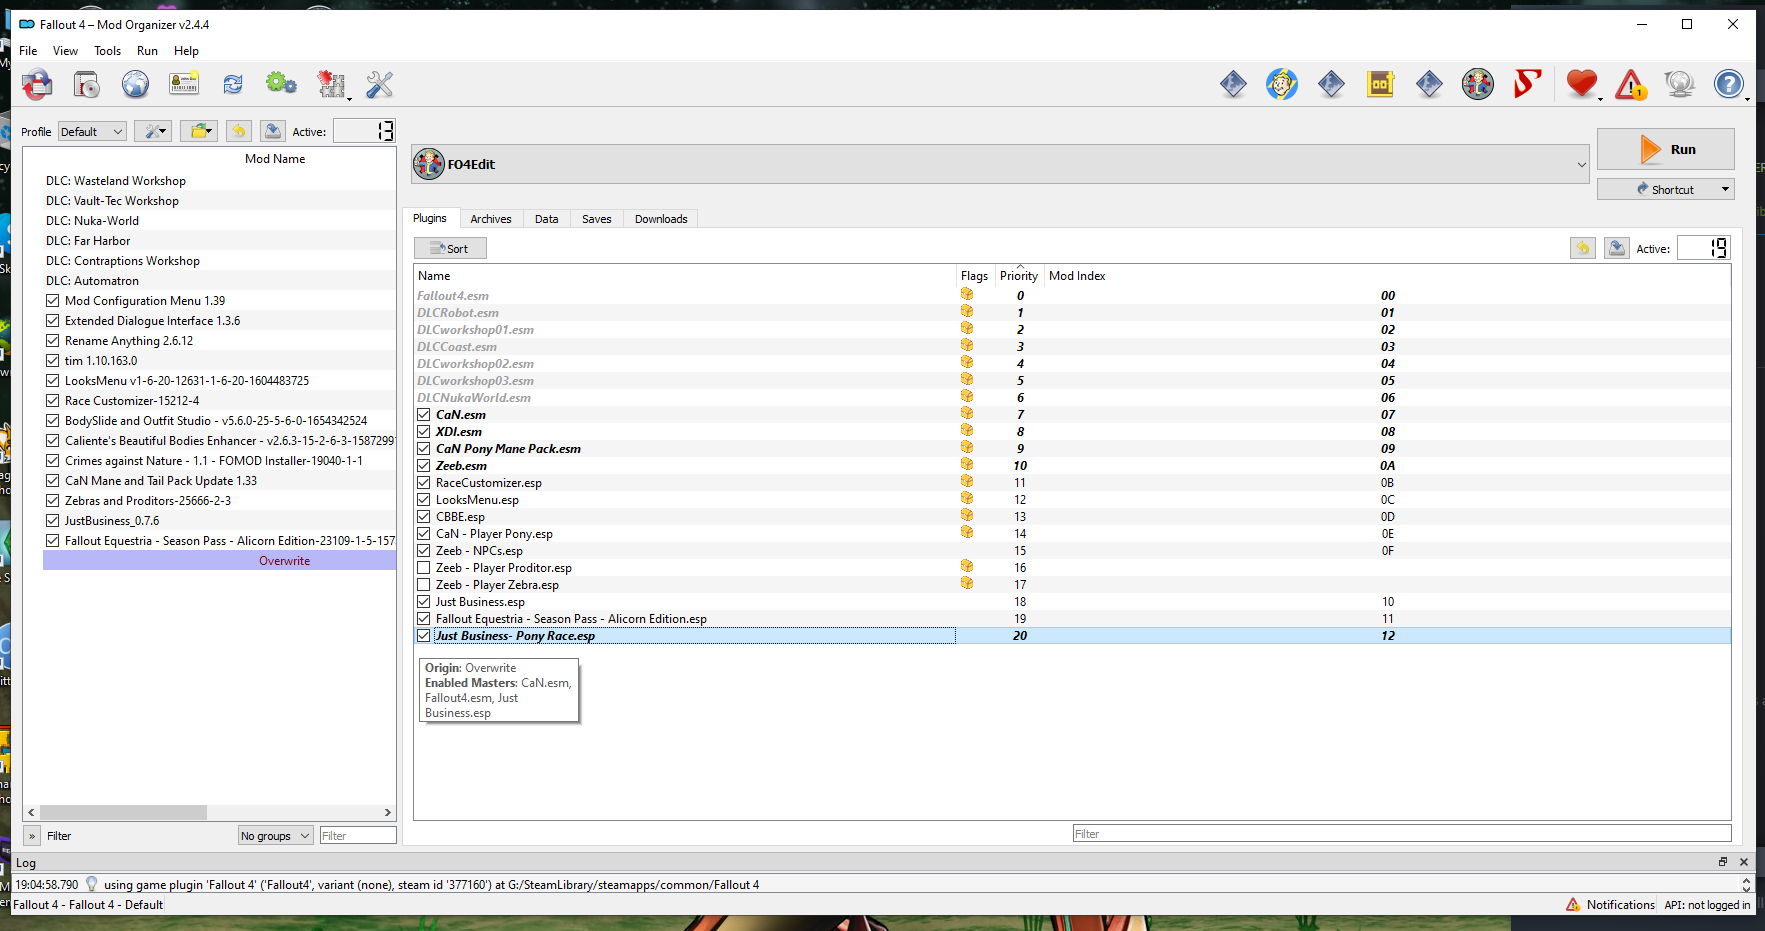Open the blue question mark help icon

tap(1729, 85)
